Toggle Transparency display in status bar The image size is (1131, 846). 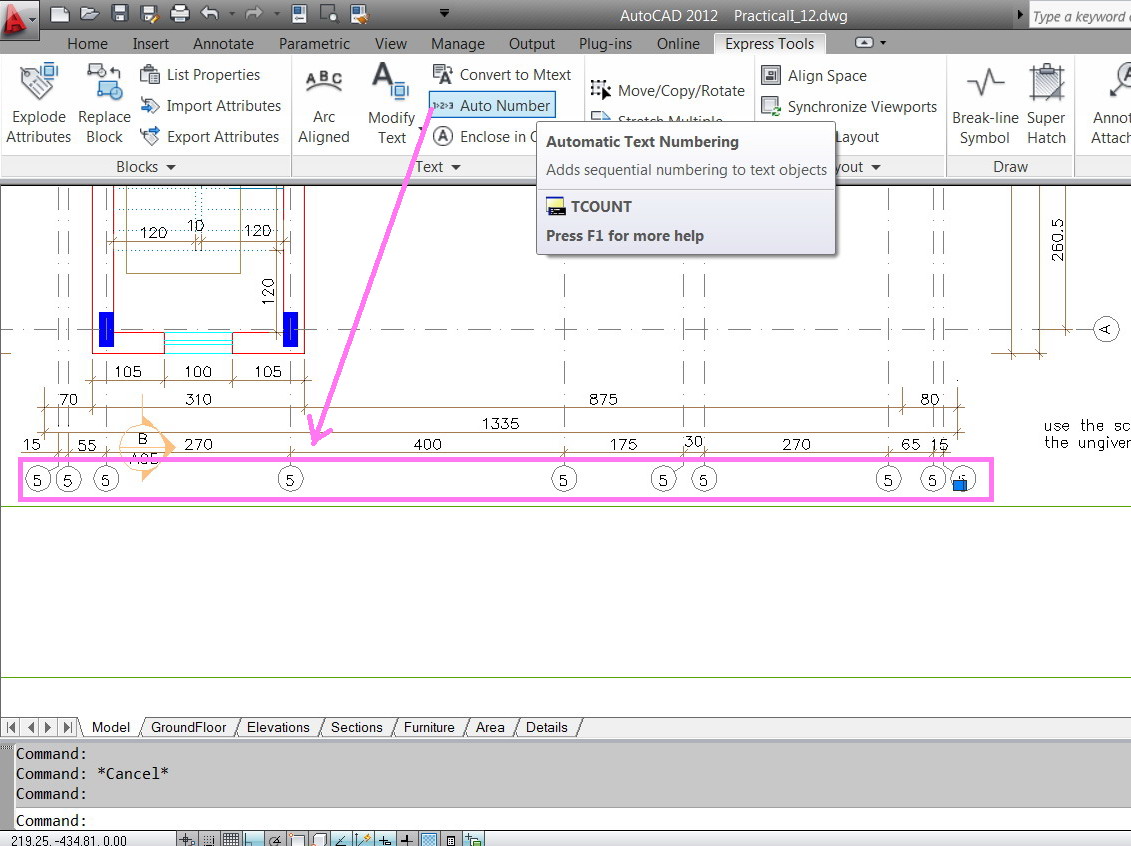pos(429,839)
